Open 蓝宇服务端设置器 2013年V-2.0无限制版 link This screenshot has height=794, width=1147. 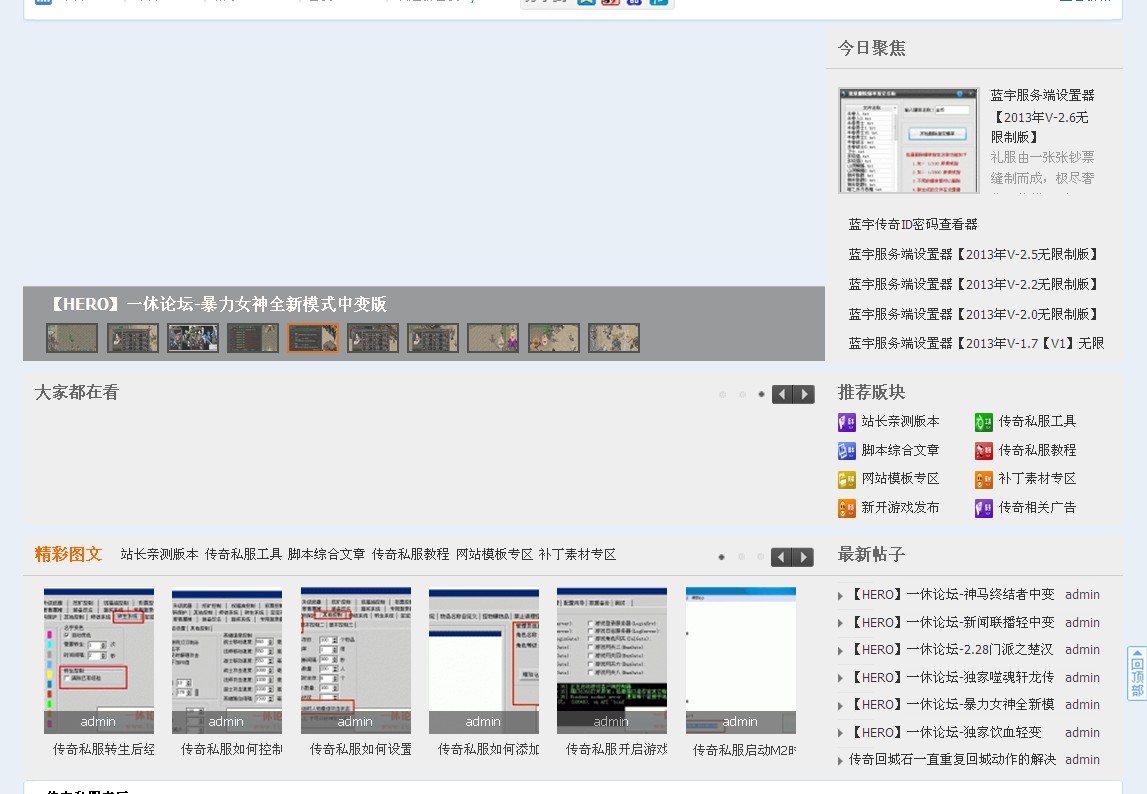(x=974, y=315)
